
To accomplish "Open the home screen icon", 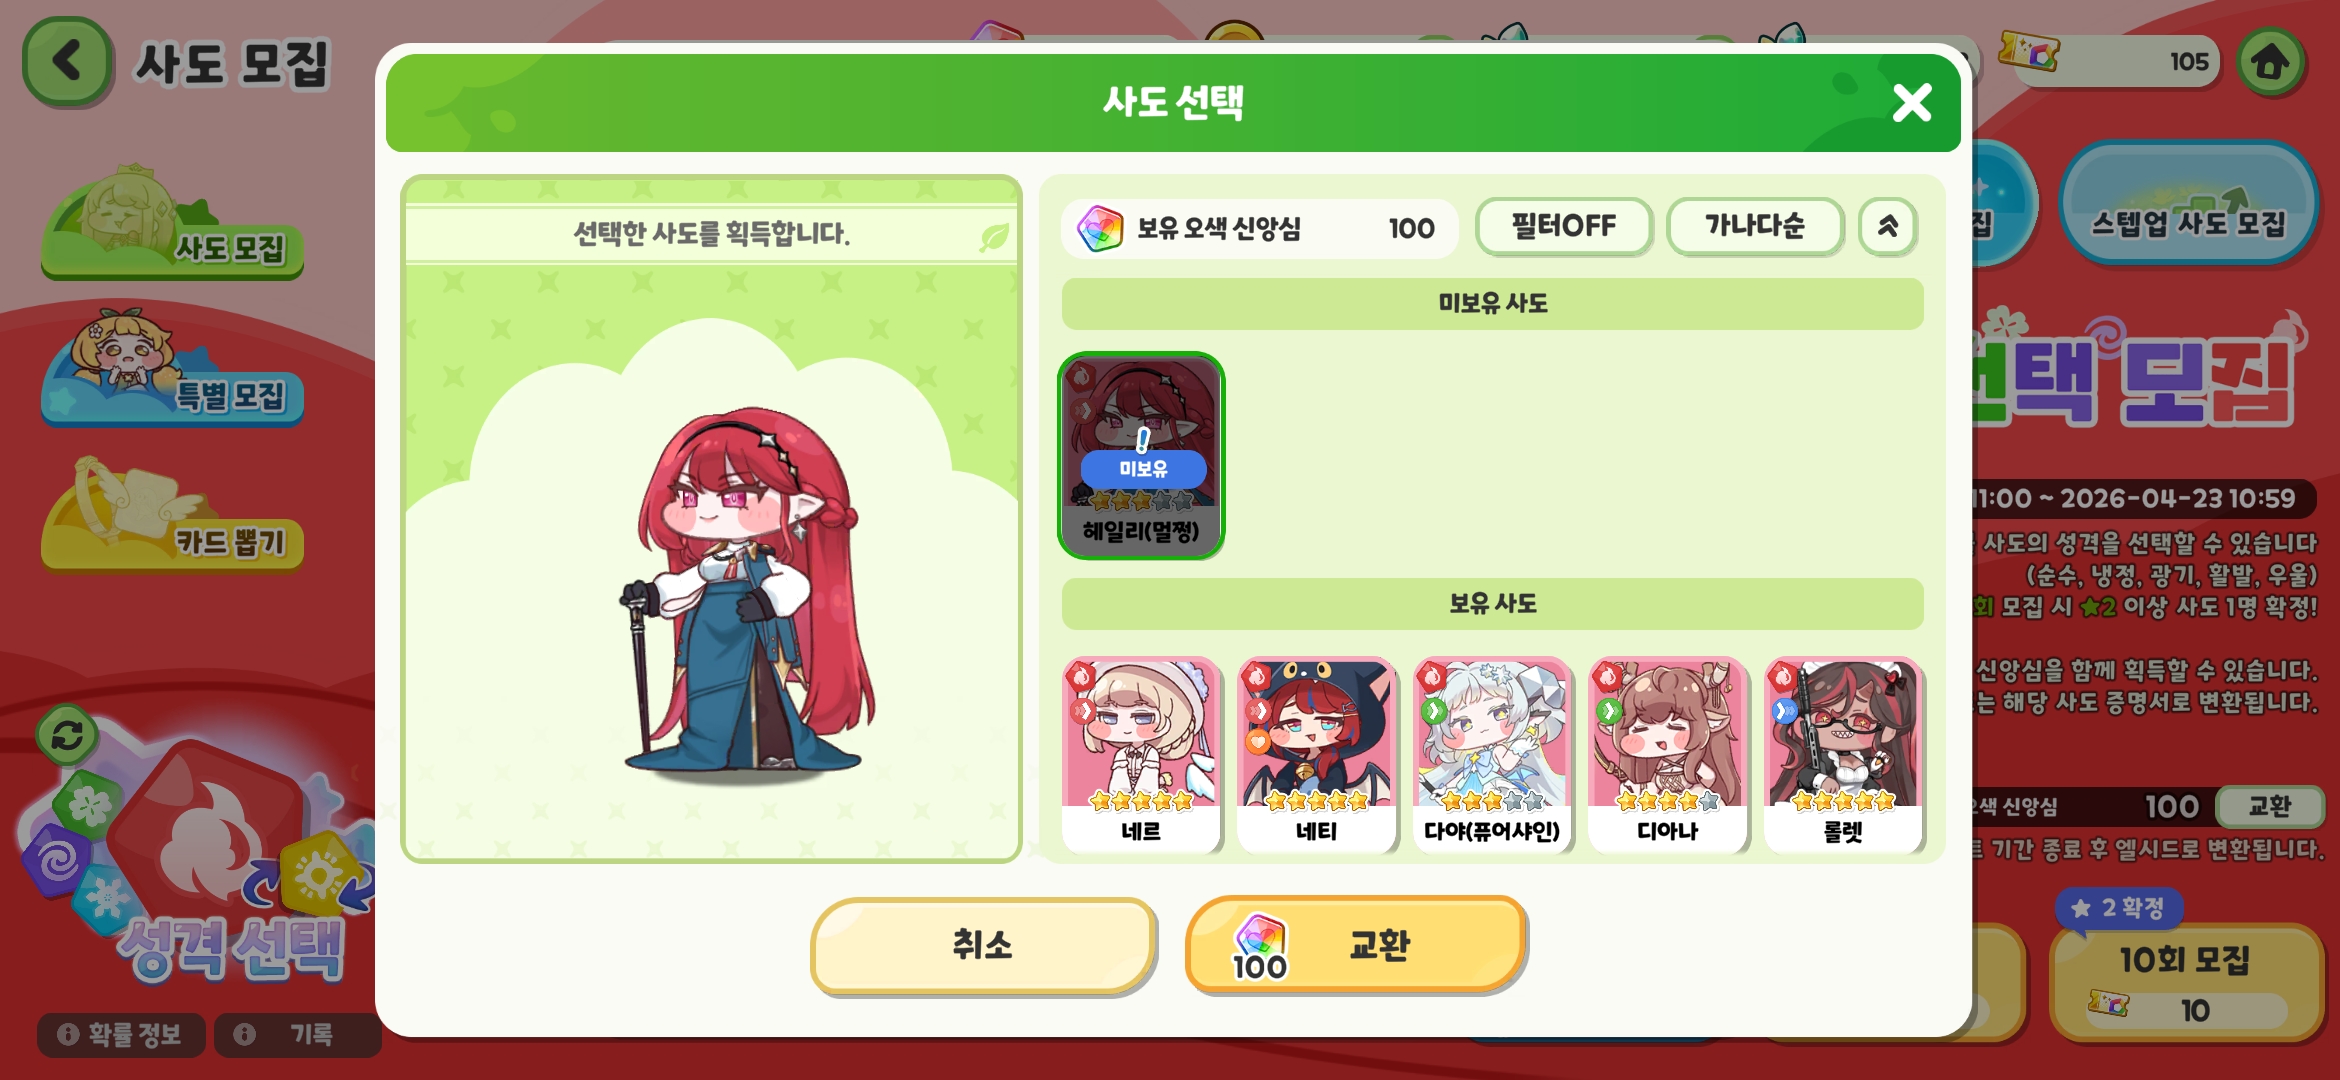I will click(x=2270, y=62).
